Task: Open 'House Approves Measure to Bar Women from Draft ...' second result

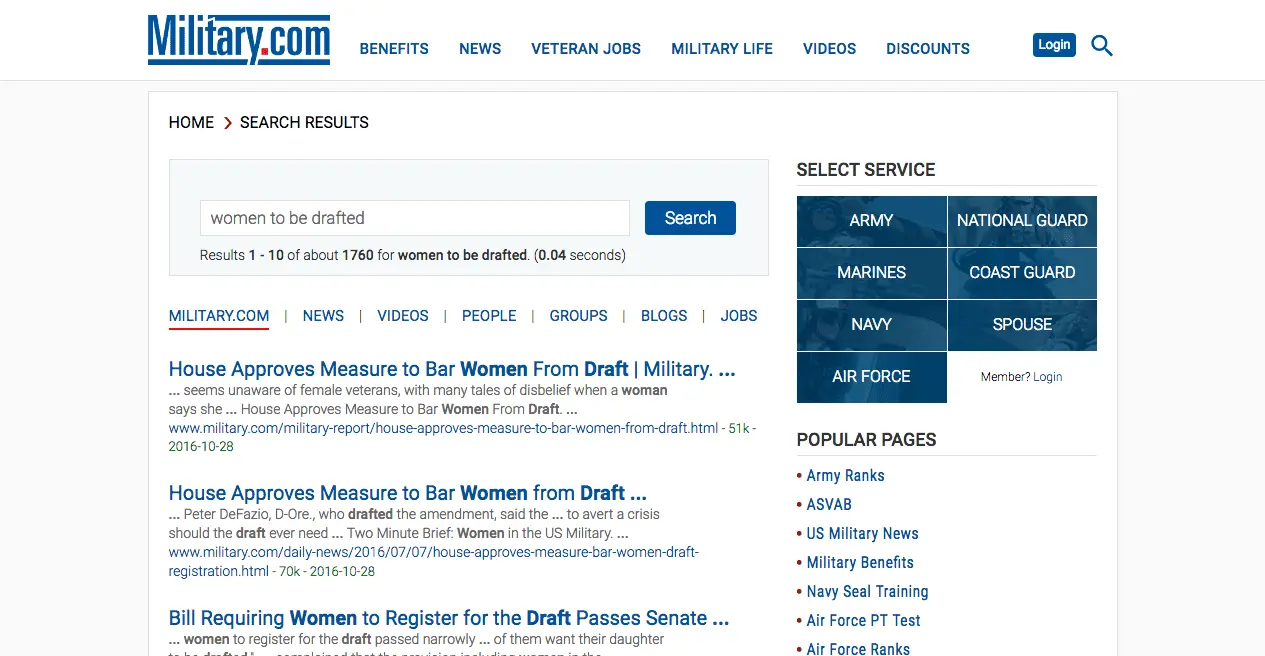Action: (408, 493)
